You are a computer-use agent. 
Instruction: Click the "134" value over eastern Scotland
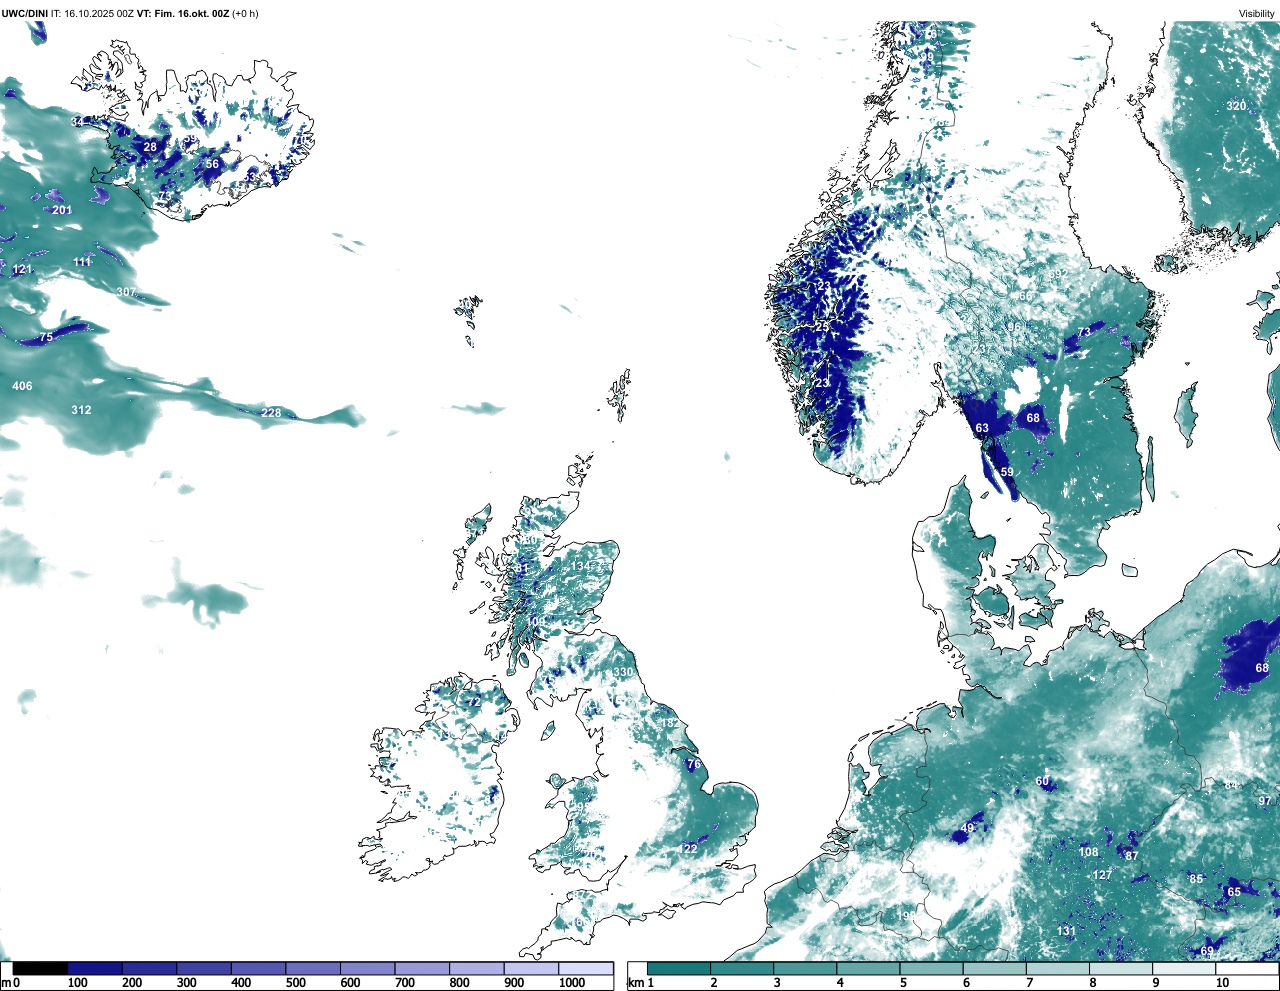pyautogui.click(x=581, y=566)
